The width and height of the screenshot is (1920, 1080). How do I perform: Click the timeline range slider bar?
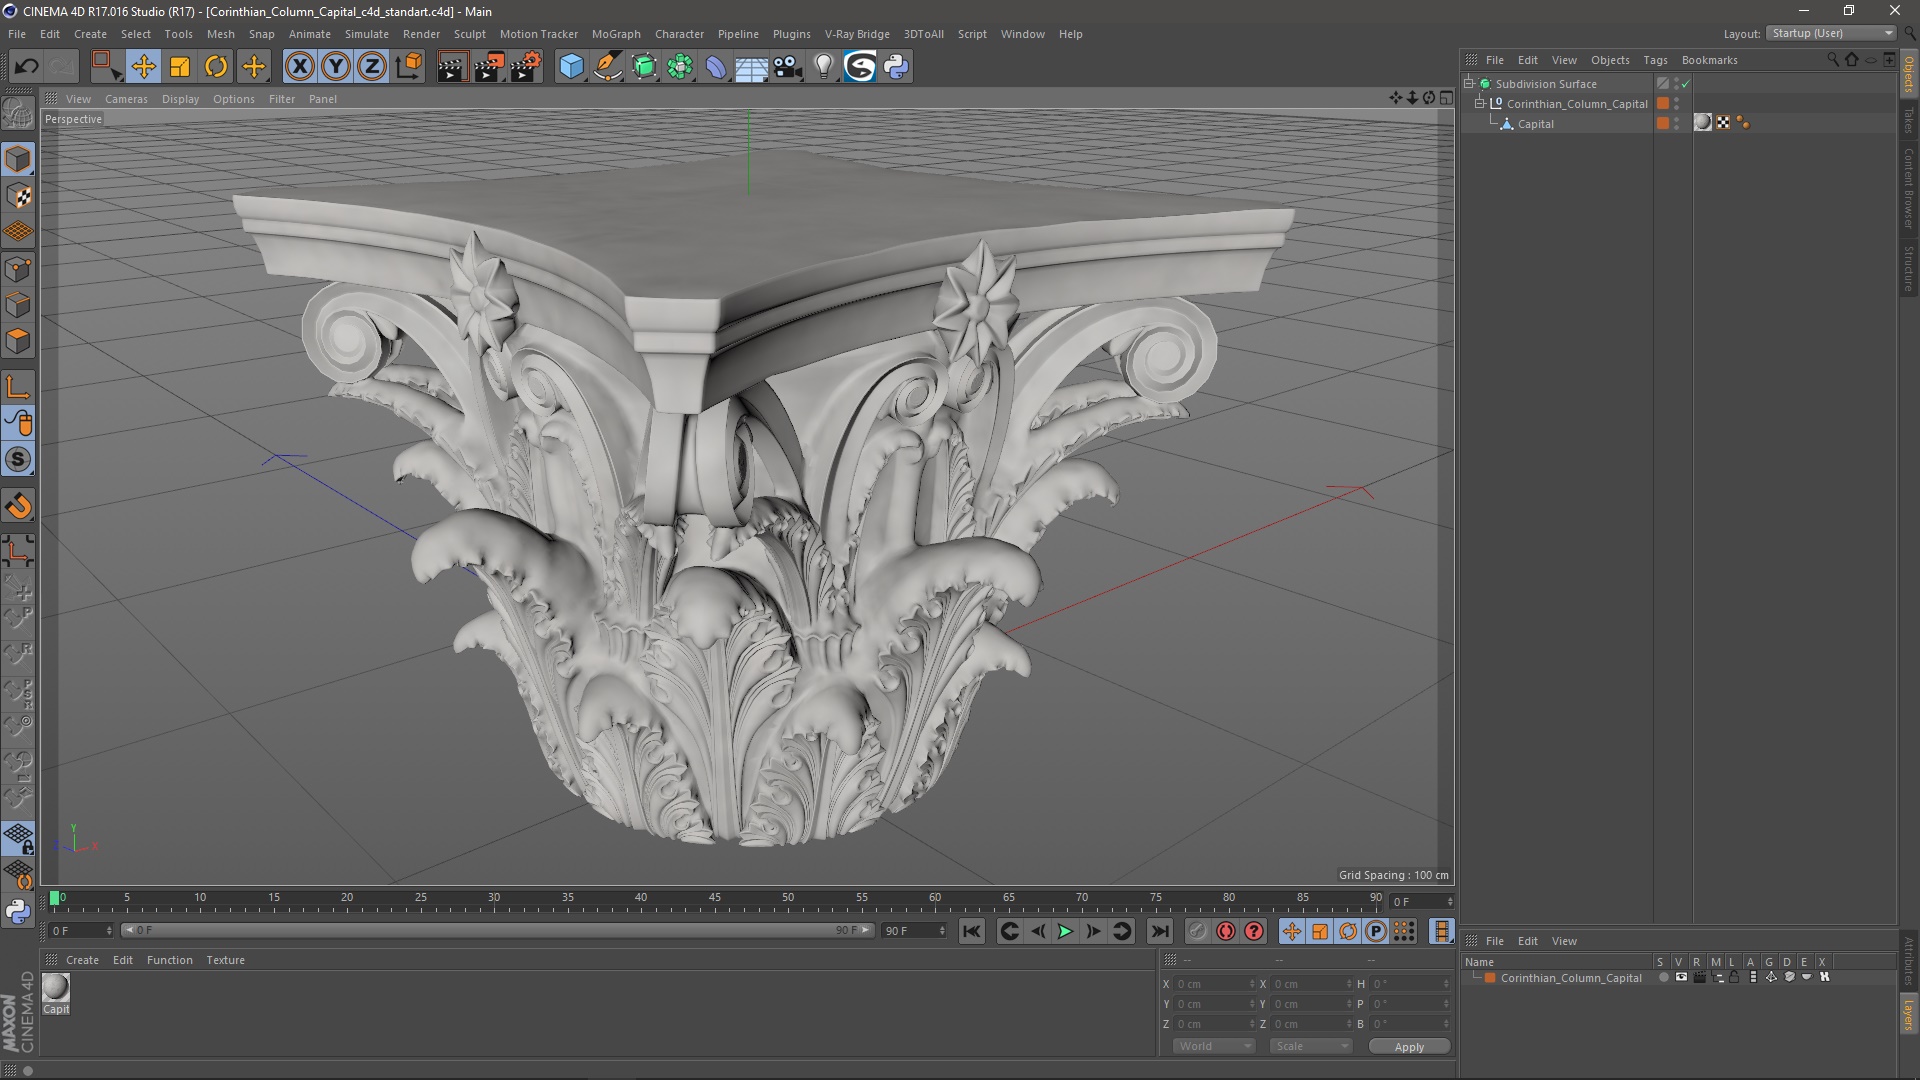(497, 931)
